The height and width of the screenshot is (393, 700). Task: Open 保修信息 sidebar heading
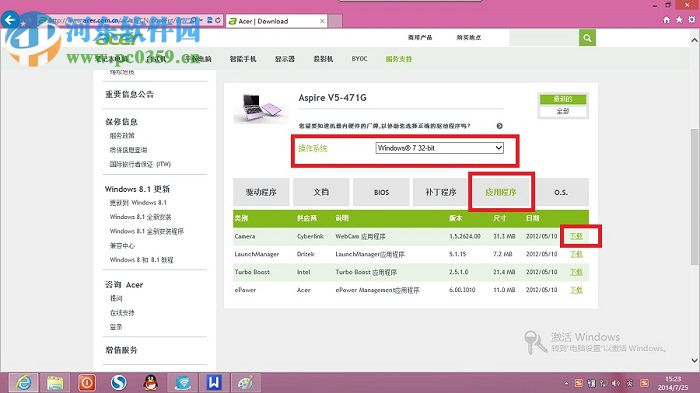point(121,121)
